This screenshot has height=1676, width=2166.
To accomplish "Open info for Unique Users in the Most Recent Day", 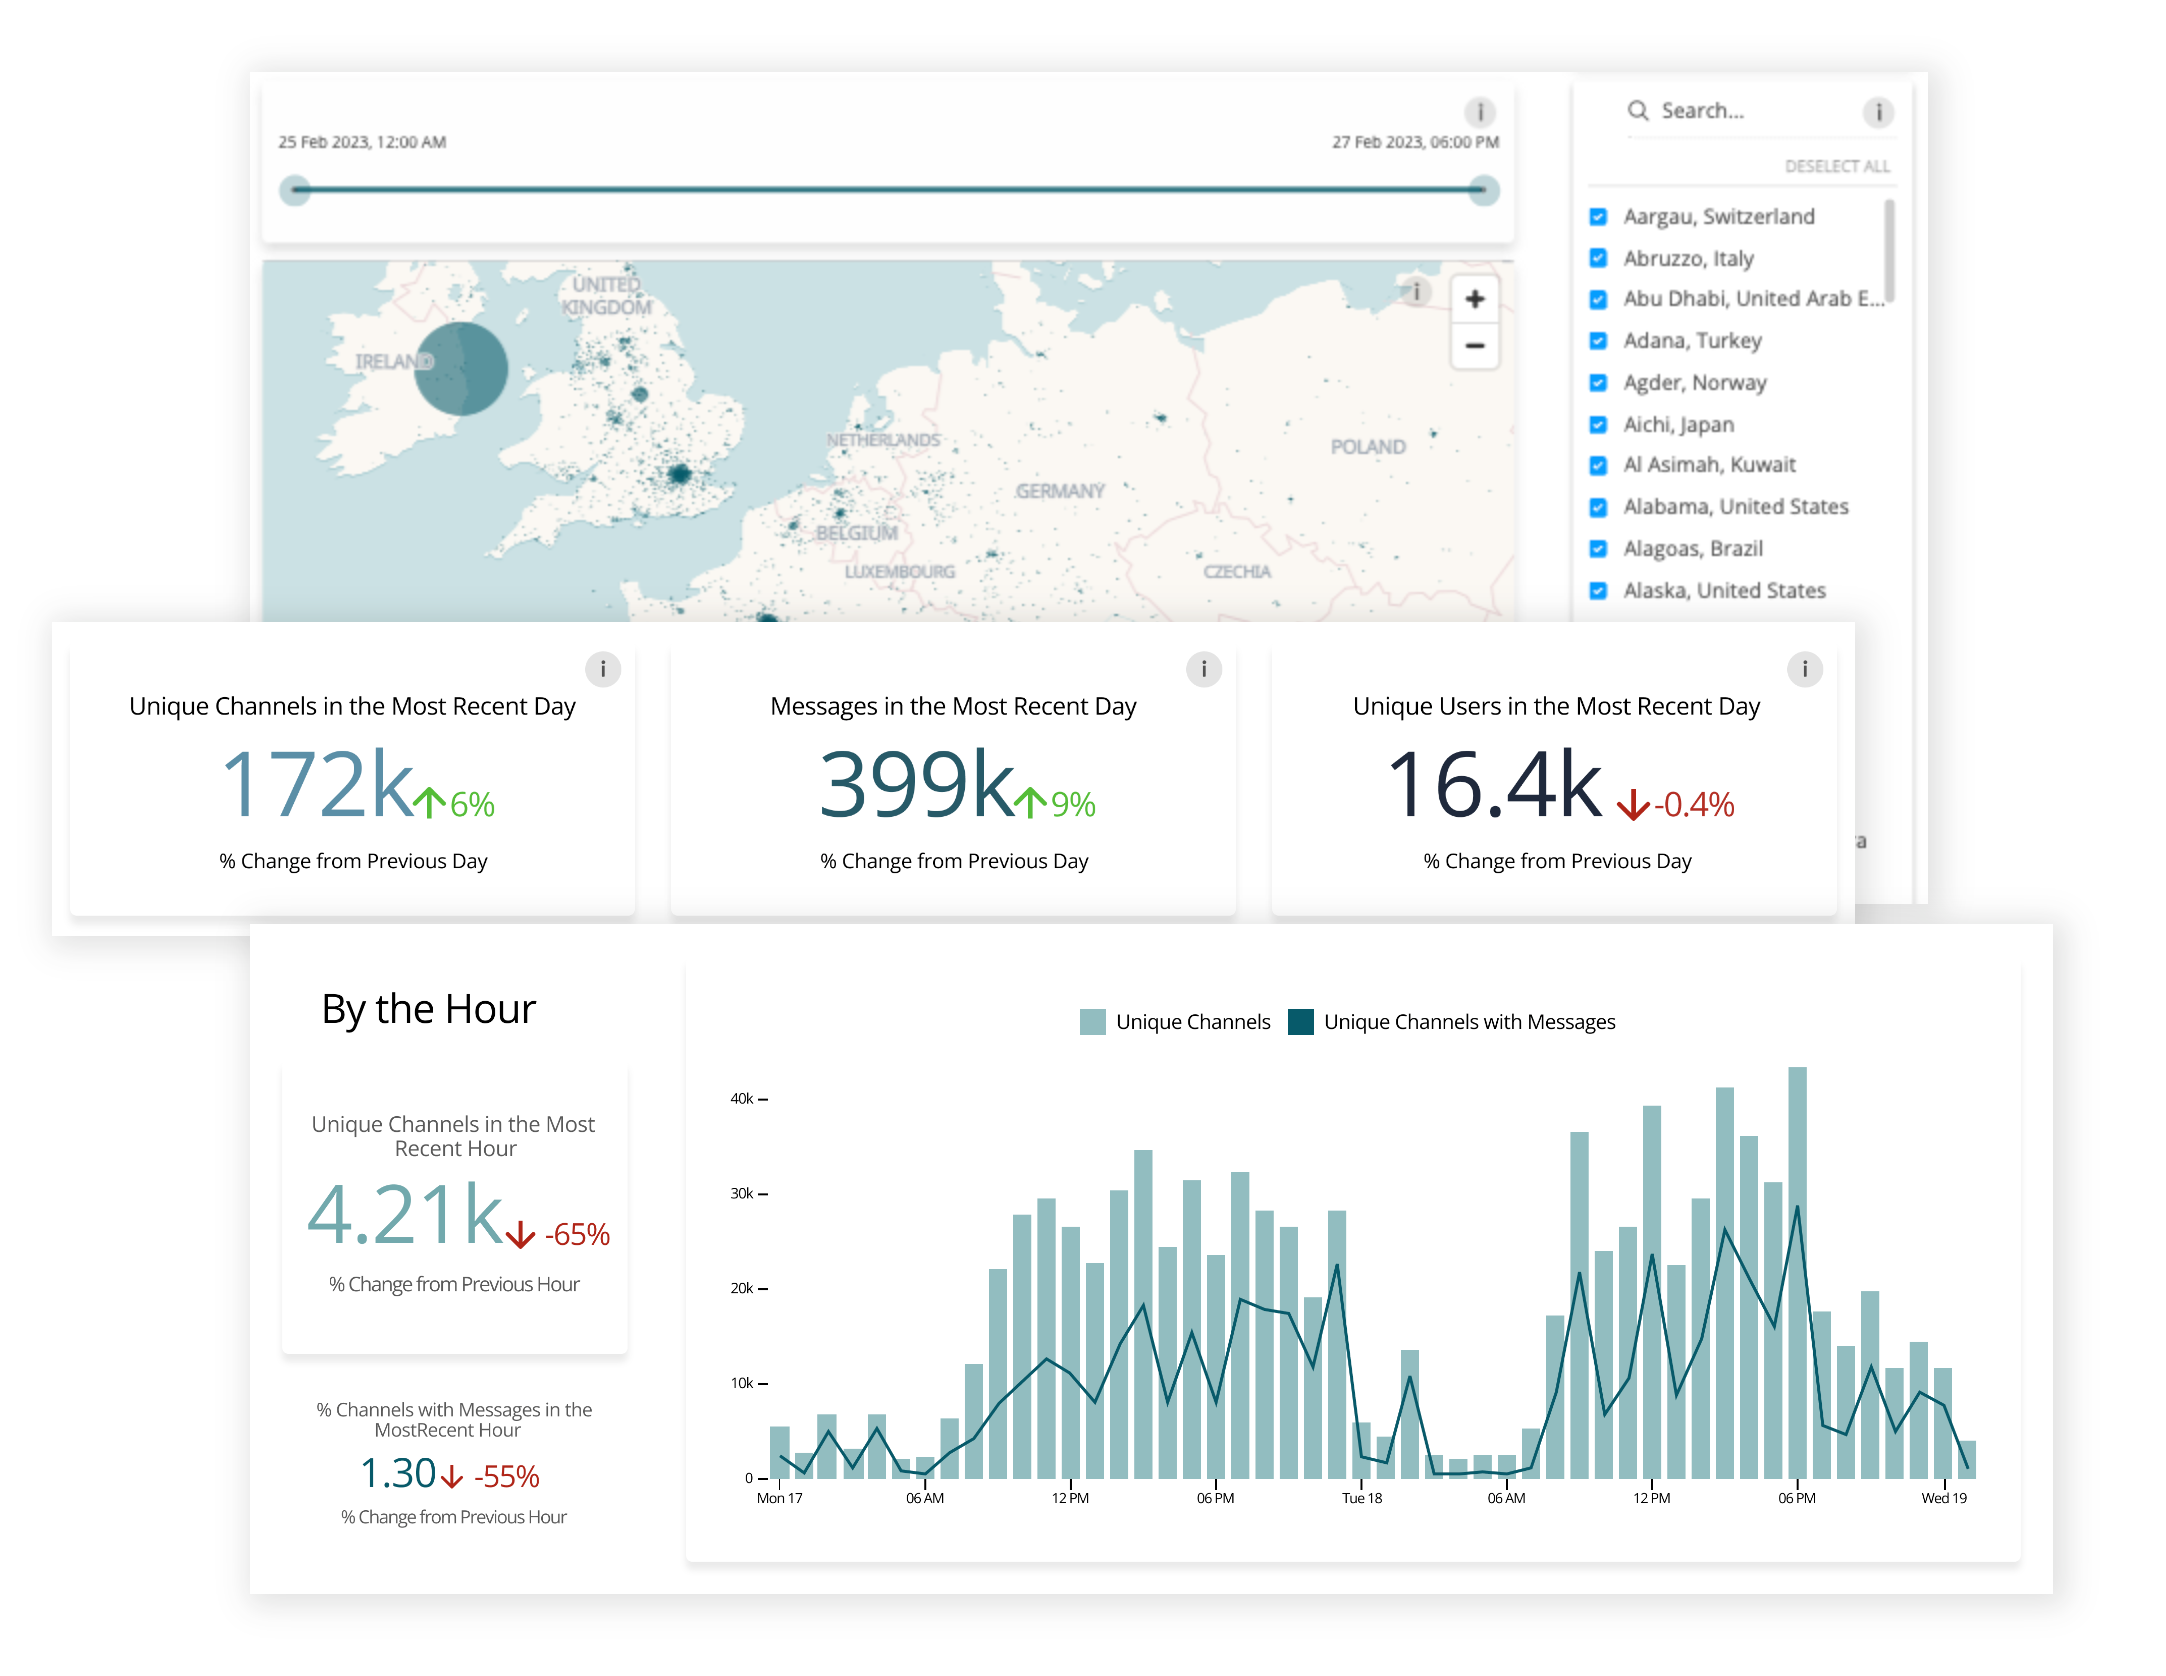I will point(1805,670).
